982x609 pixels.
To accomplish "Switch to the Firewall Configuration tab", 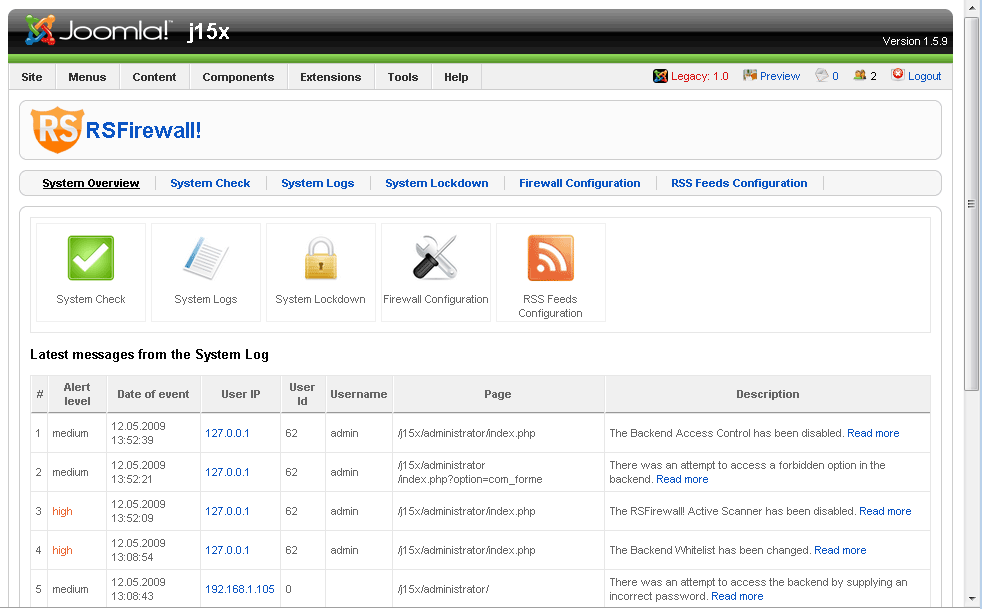I will click(x=579, y=183).
